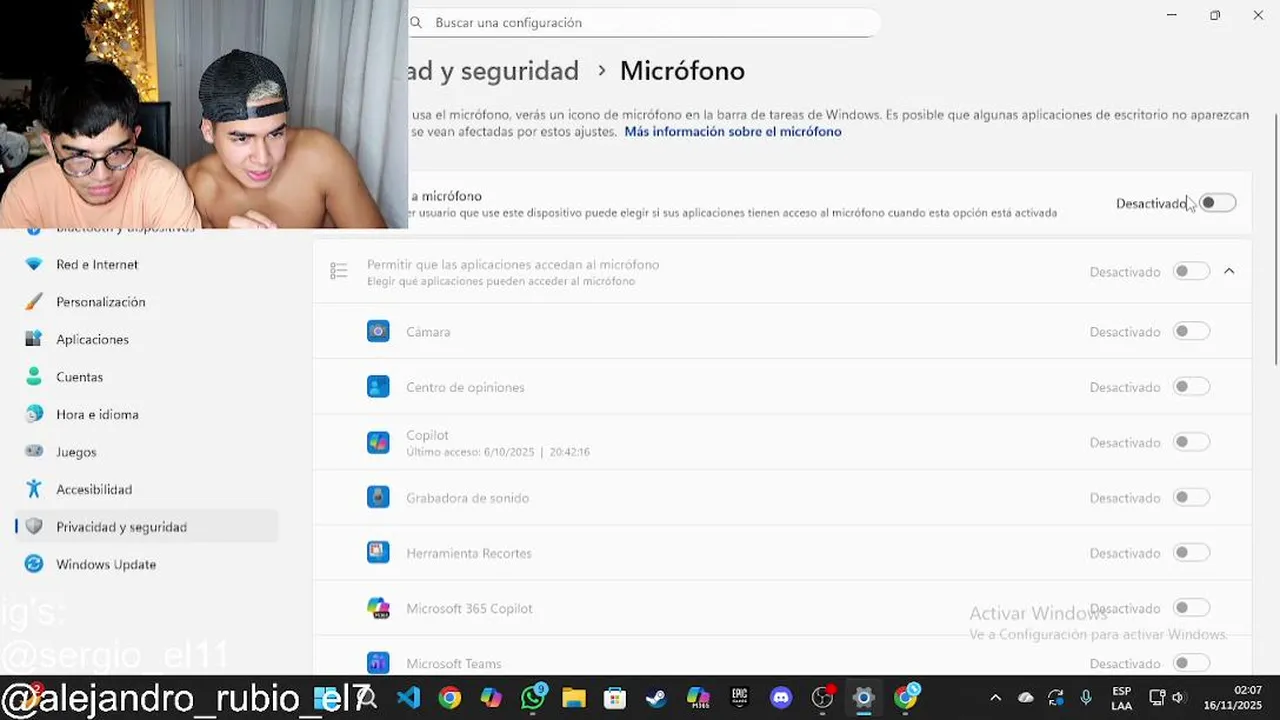The width and height of the screenshot is (1280, 720).
Task: Click the 'Micrófono' page title
Action: tap(682, 71)
